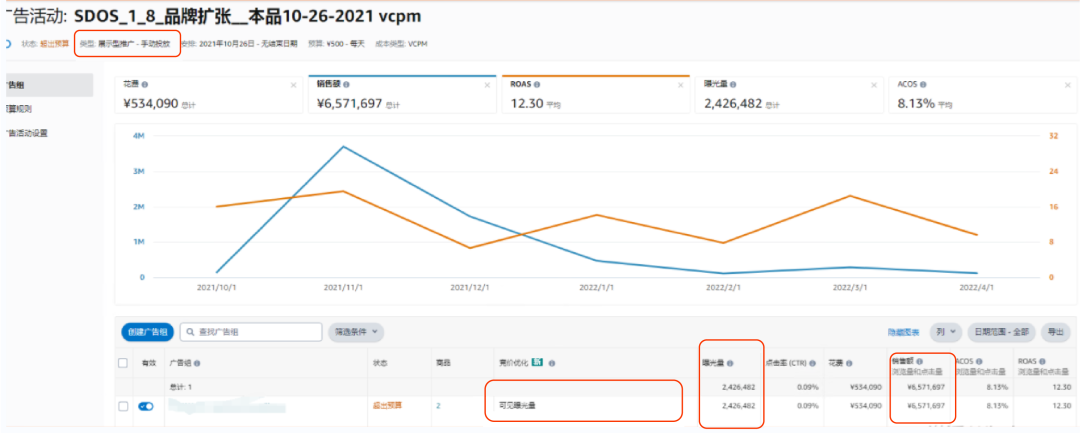1080x433 pixels.
Task: Click 2022/3/1 label on chart axis
Action: [x=850, y=288]
